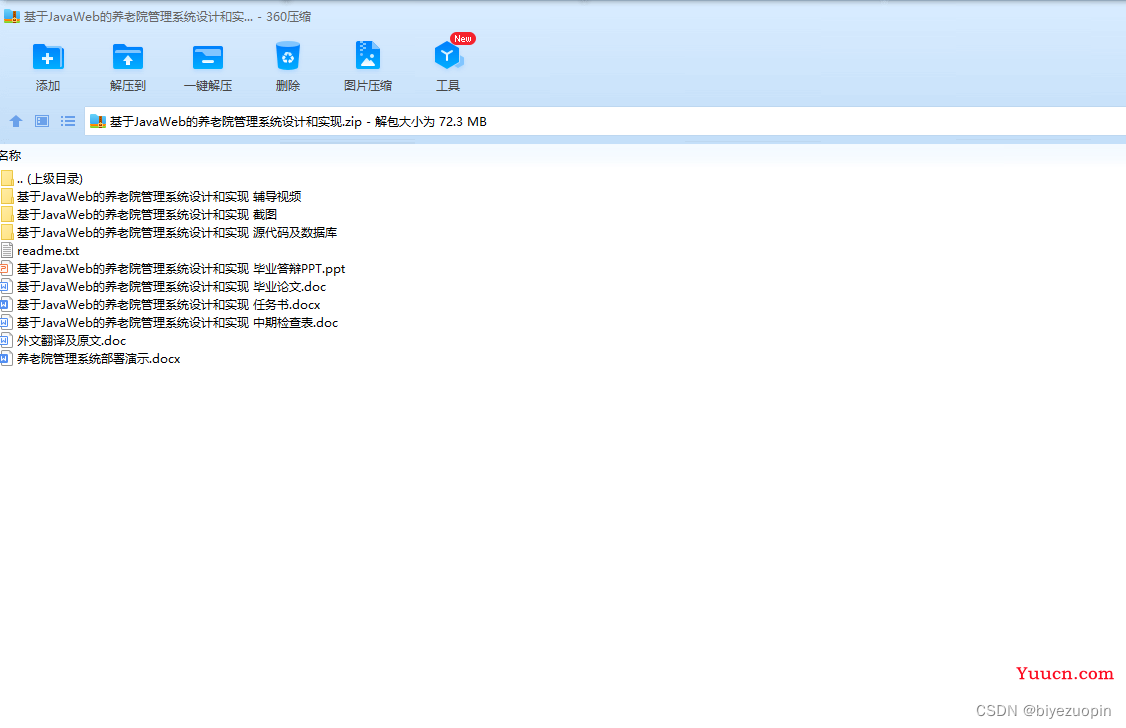The width and height of the screenshot is (1126, 728).
Task: Select the 中期检查表.doc file name
Action: (x=177, y=322)
